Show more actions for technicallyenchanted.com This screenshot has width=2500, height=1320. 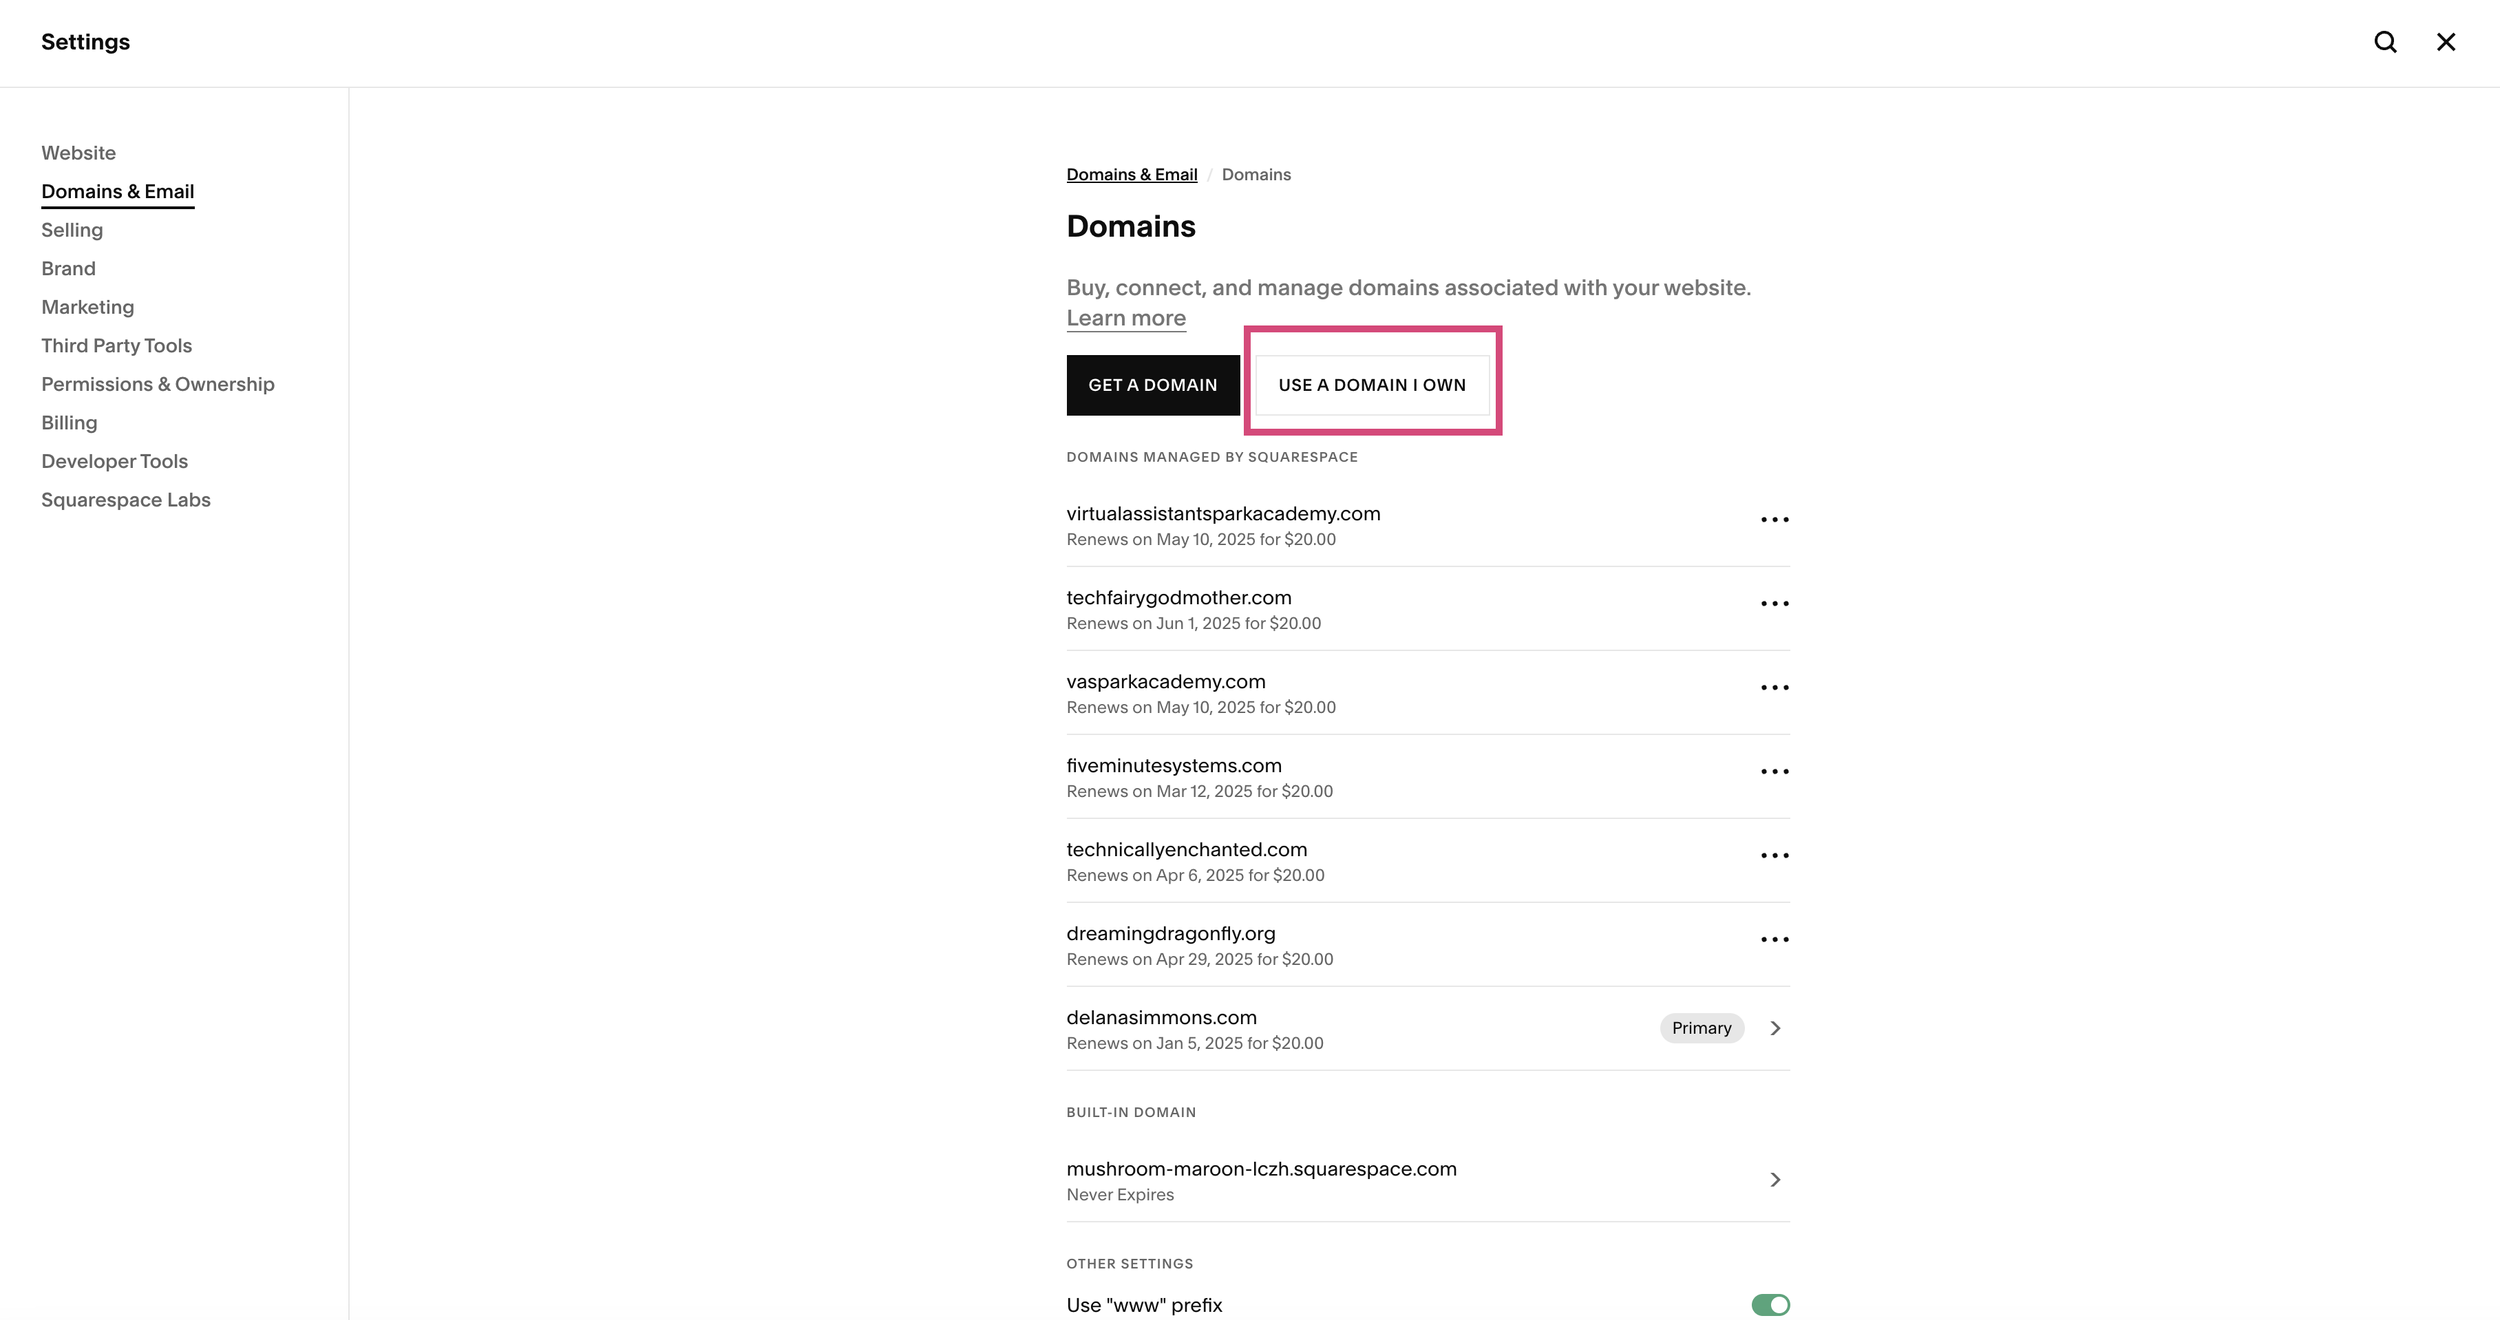[1774, 856]
